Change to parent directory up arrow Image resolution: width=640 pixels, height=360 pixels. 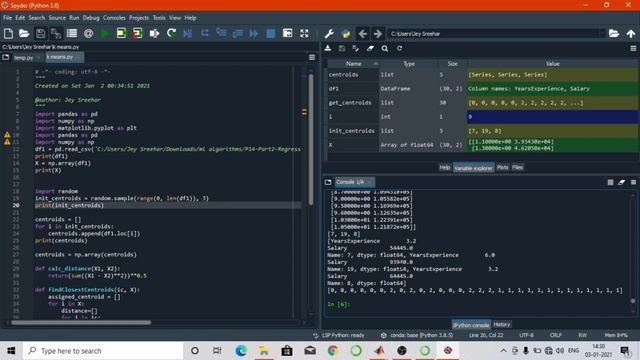(x=631, y=33)
